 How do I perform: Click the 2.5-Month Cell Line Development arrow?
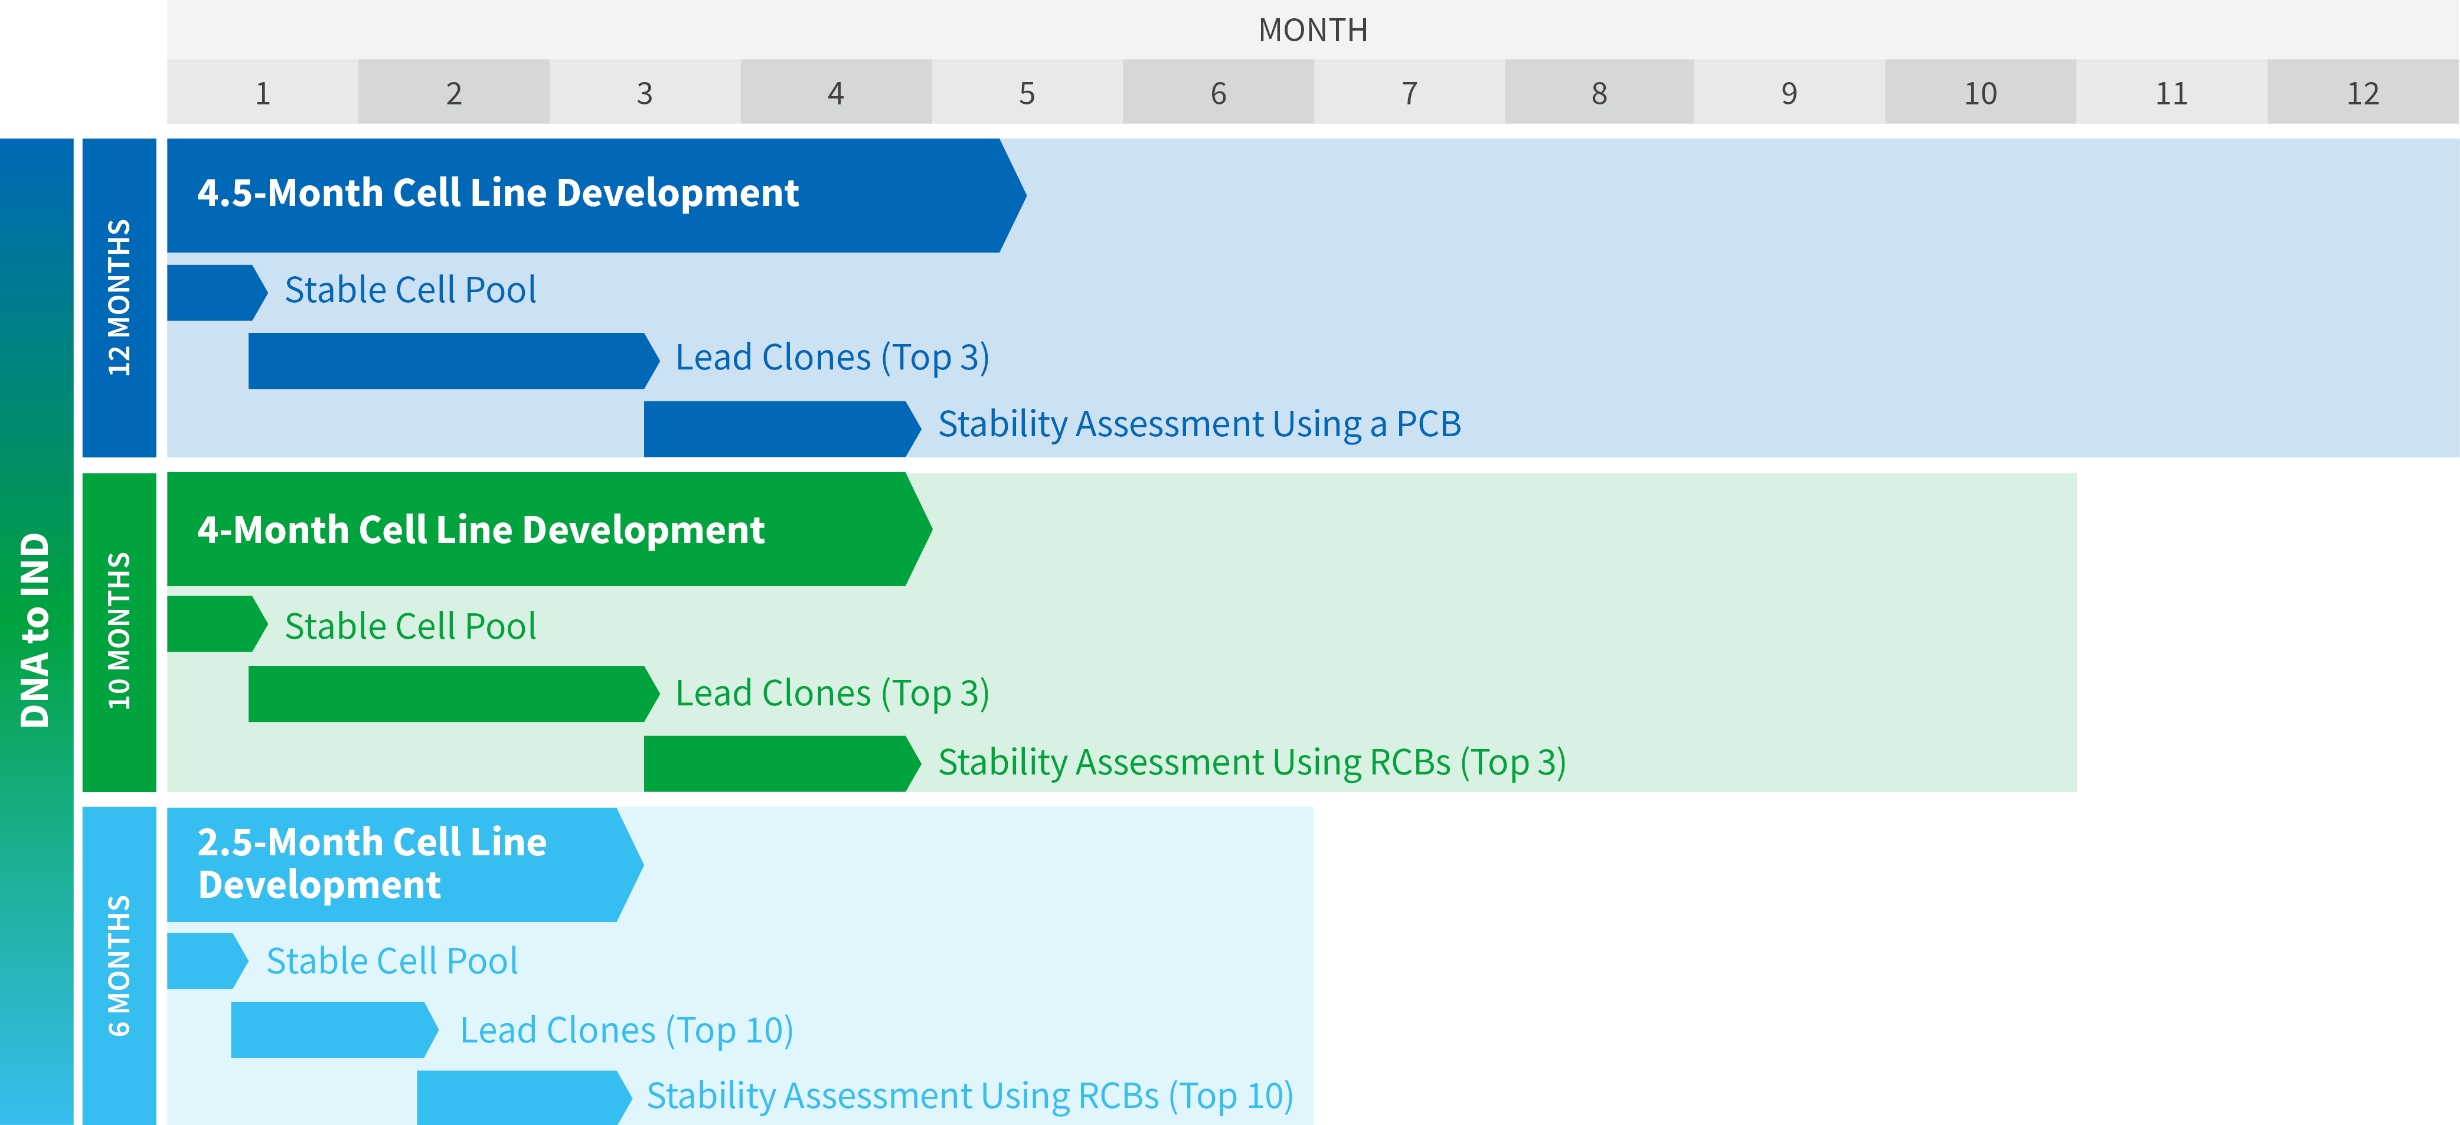click(400, 864)
